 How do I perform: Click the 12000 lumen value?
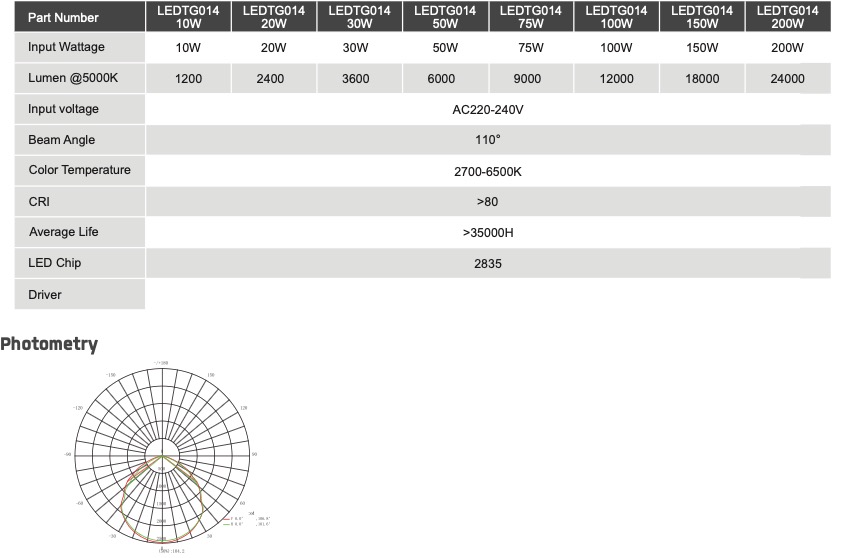(616, 79)
